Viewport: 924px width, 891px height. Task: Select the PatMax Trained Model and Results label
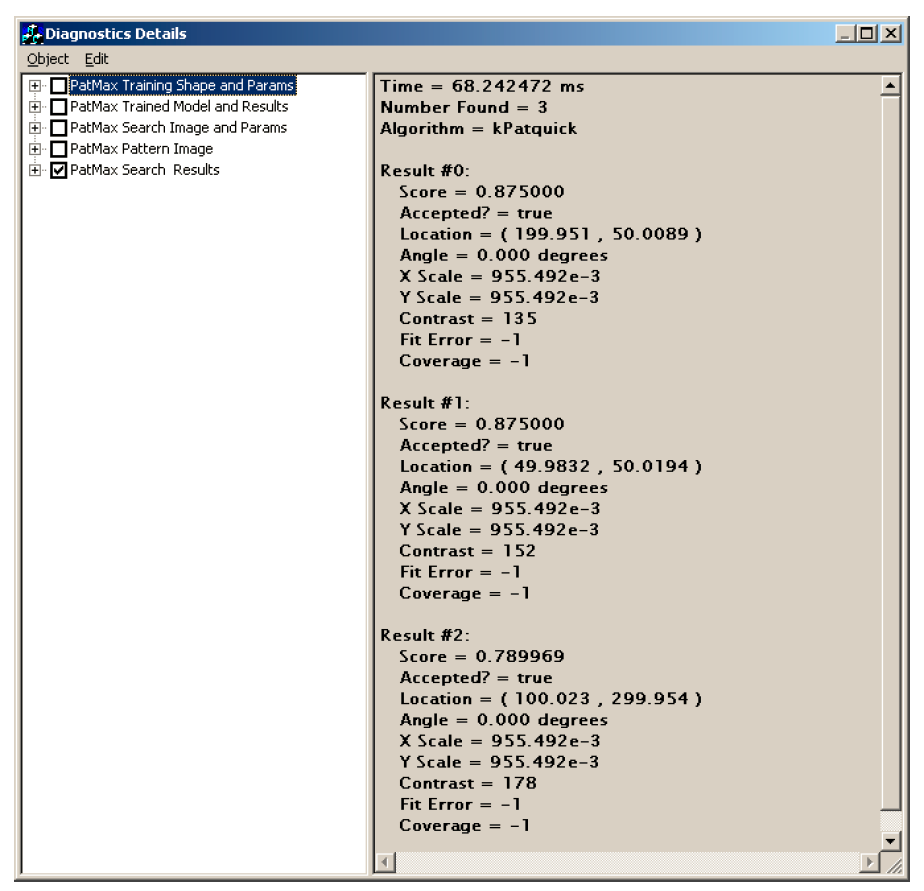179,107
